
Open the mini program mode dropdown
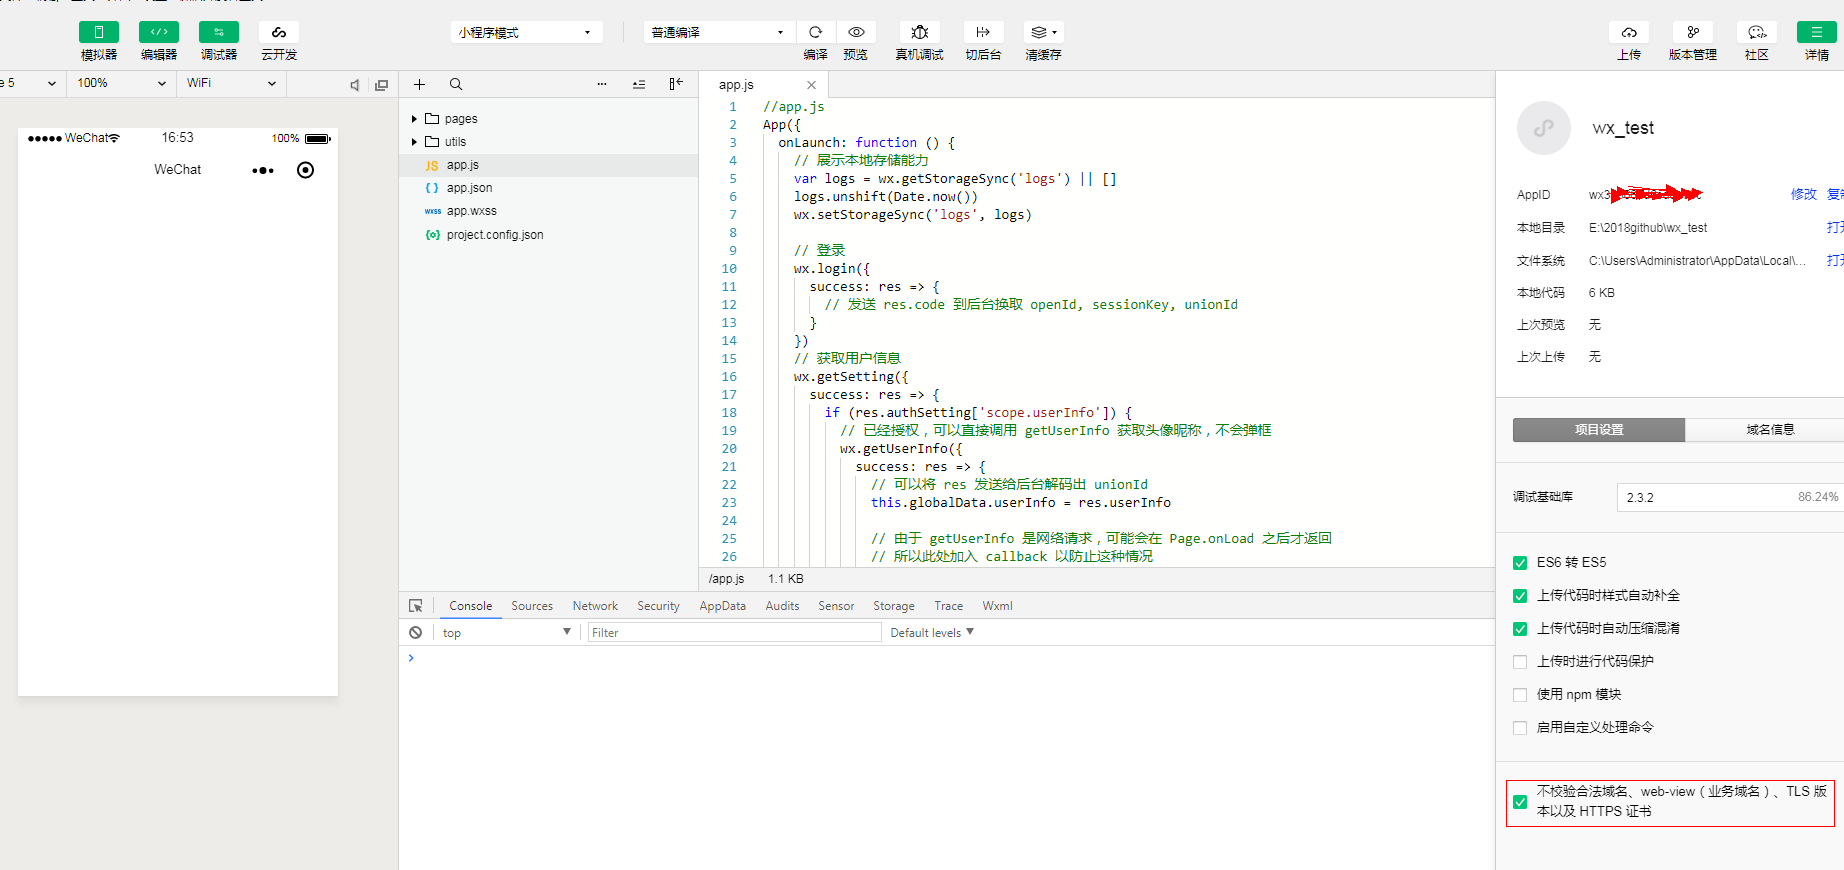[526, 32]
